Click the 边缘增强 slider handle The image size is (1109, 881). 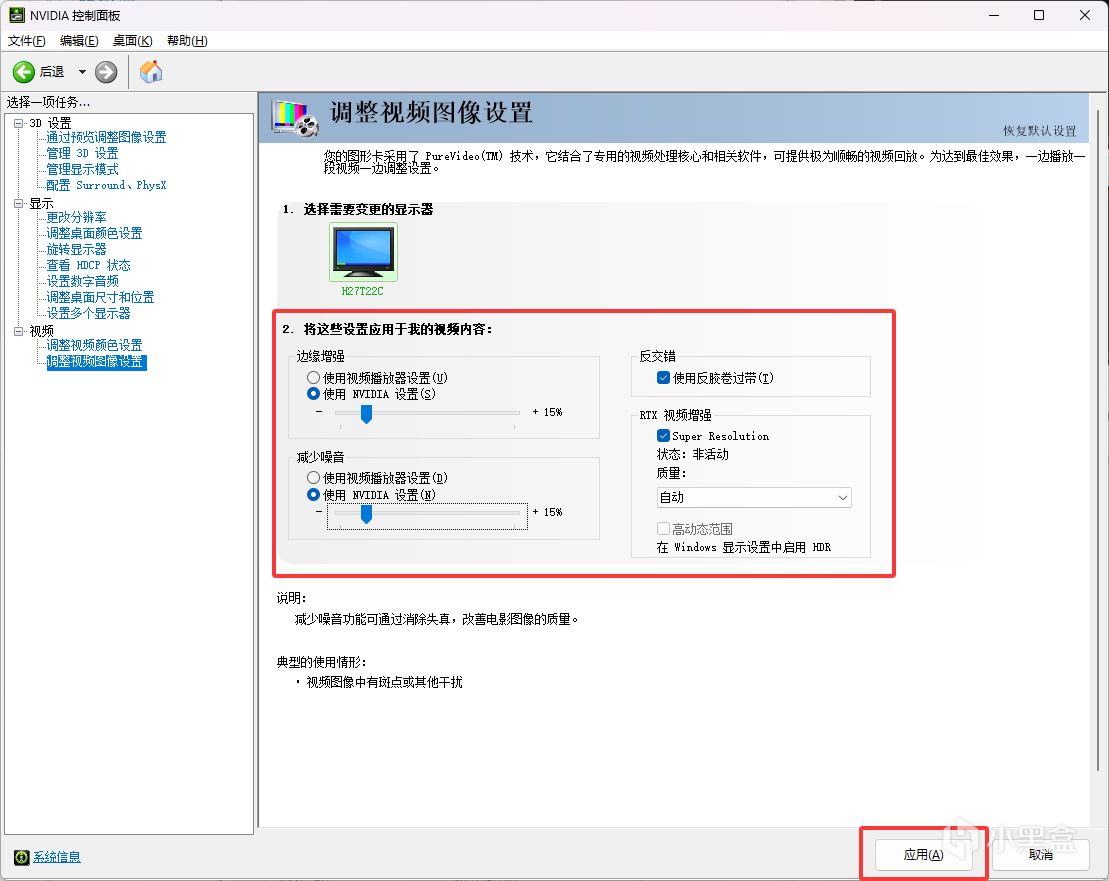pyautogui.click(x=366, y=414)
